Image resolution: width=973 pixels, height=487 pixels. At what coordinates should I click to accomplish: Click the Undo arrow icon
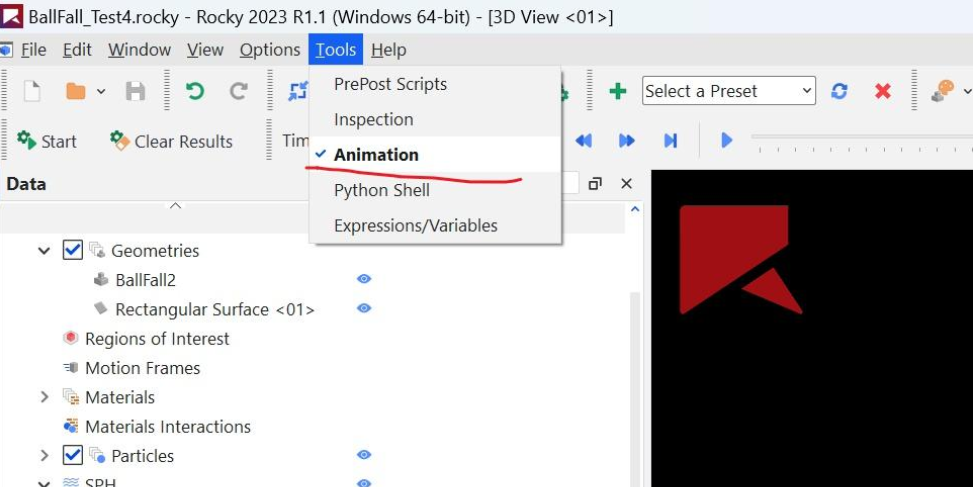click(x=195, y=91)
